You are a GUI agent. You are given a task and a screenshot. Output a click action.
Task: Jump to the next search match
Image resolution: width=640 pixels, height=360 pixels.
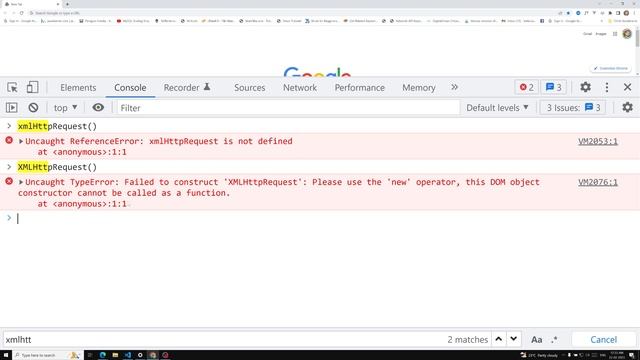513,339
